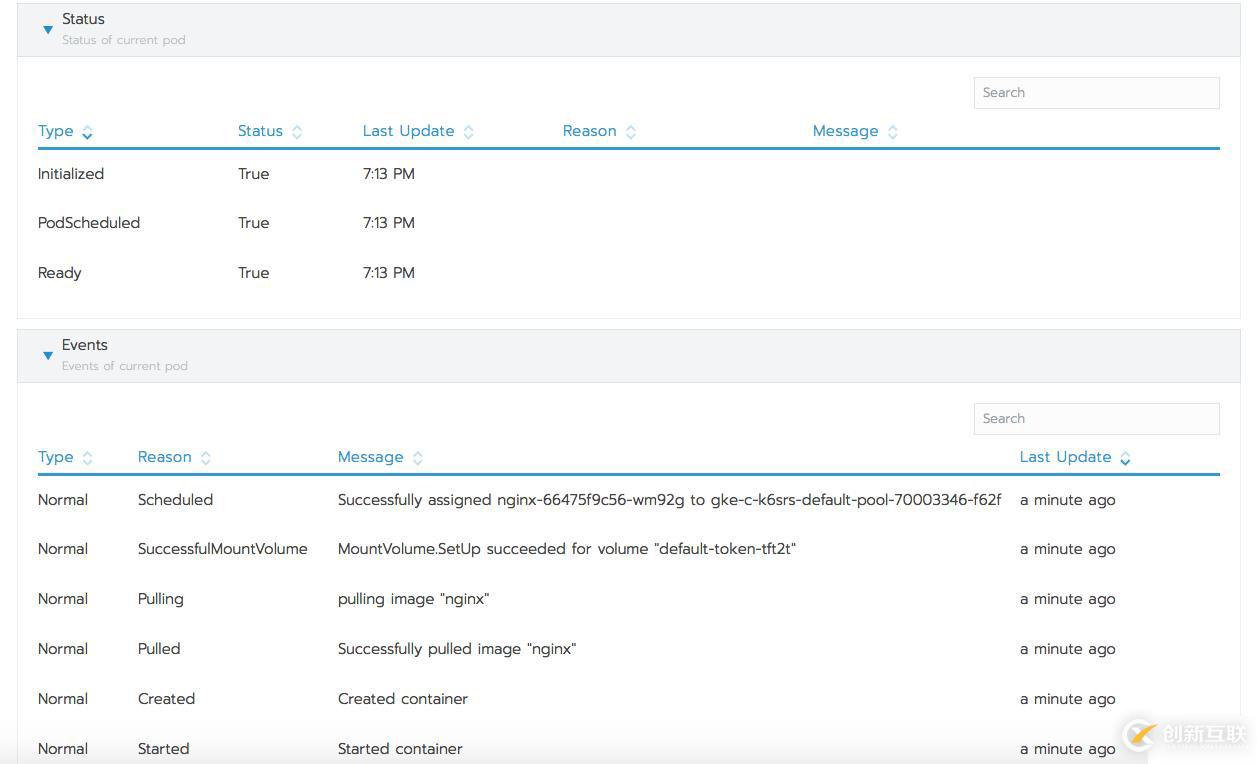Click sort icon next to Status Last Update
Image resolution: width=1257 pixels, height=764 pixels.
tap(469, 132)
